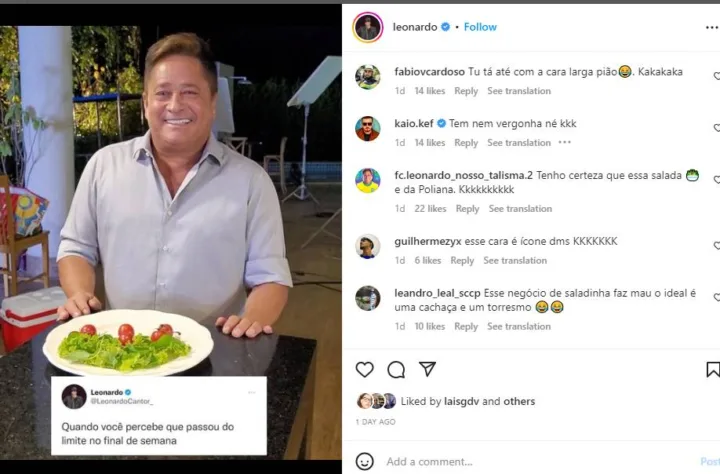Save post with bookmark icon

[712, 370]
